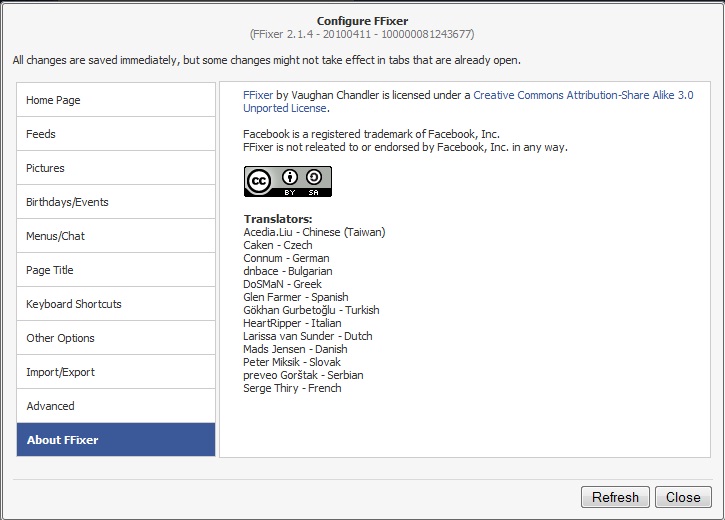Viewport: 725px width, 520px height.
Task: Click the Translators heading
Action: tap(278, 219)
